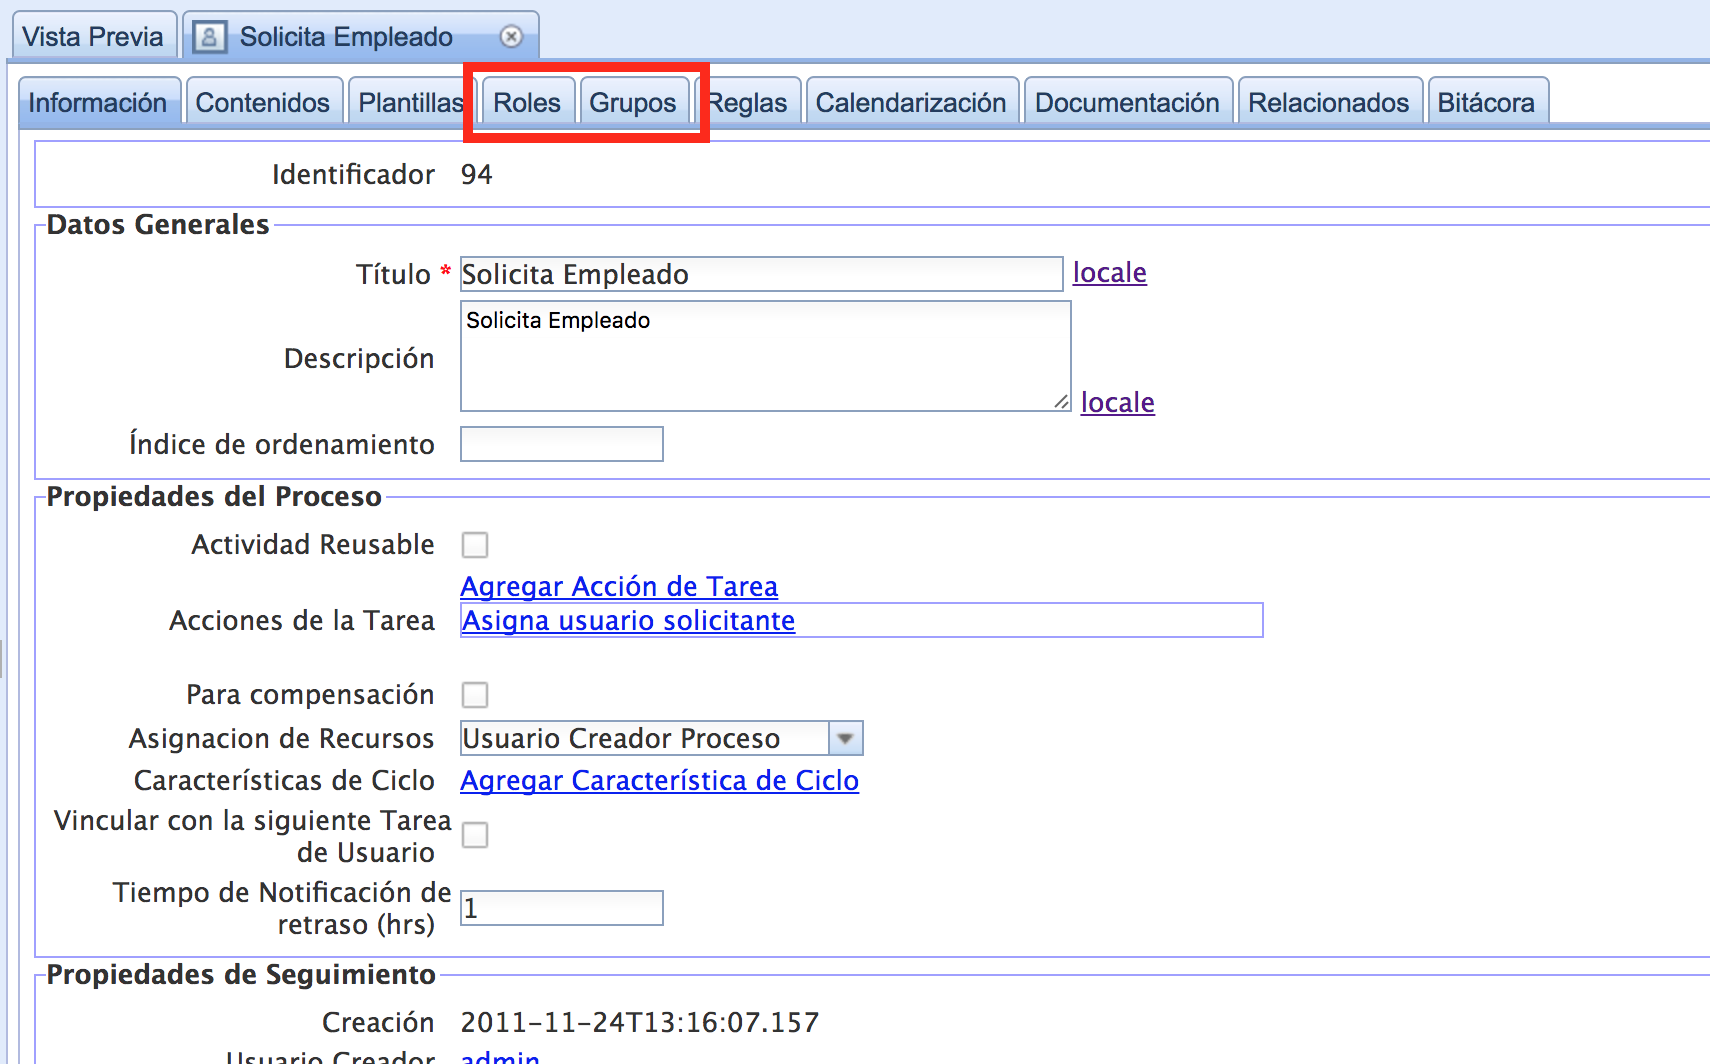1710x1064 pixels.
Task: Select the Identificador value 94
Action: tap(477, 175)
